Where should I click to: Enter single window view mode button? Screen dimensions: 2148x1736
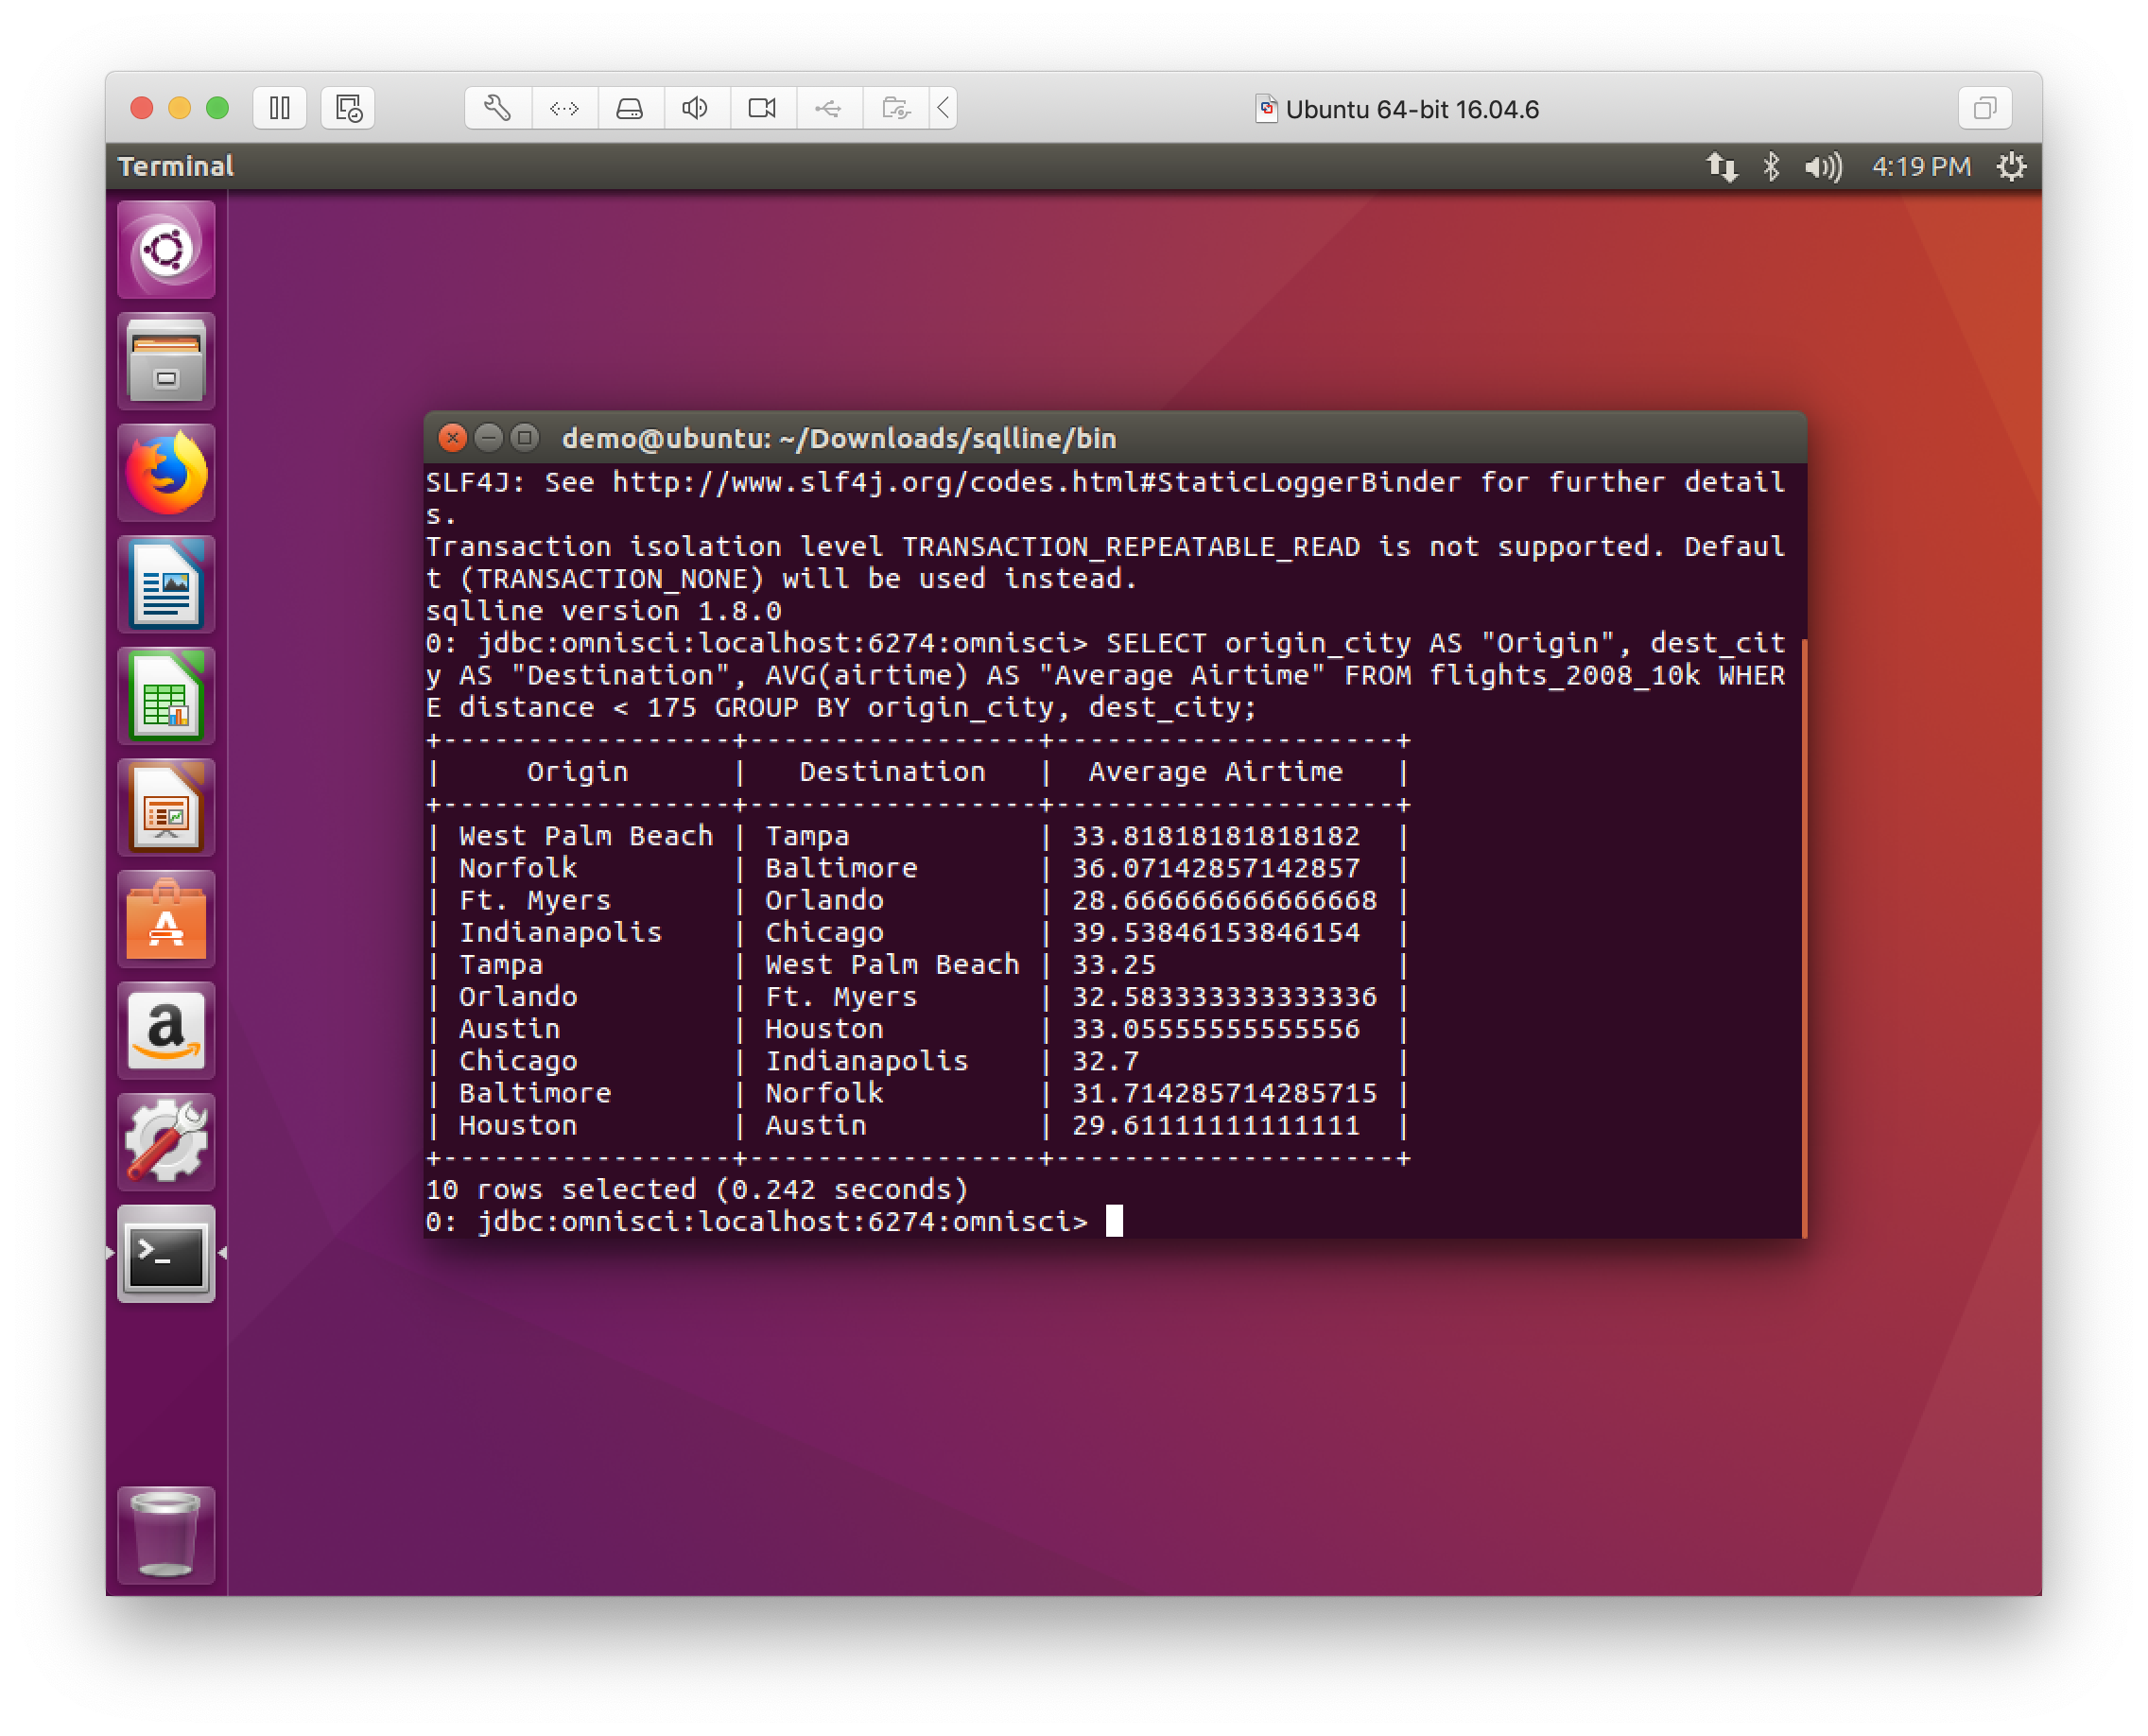[x=1984, y=108]
